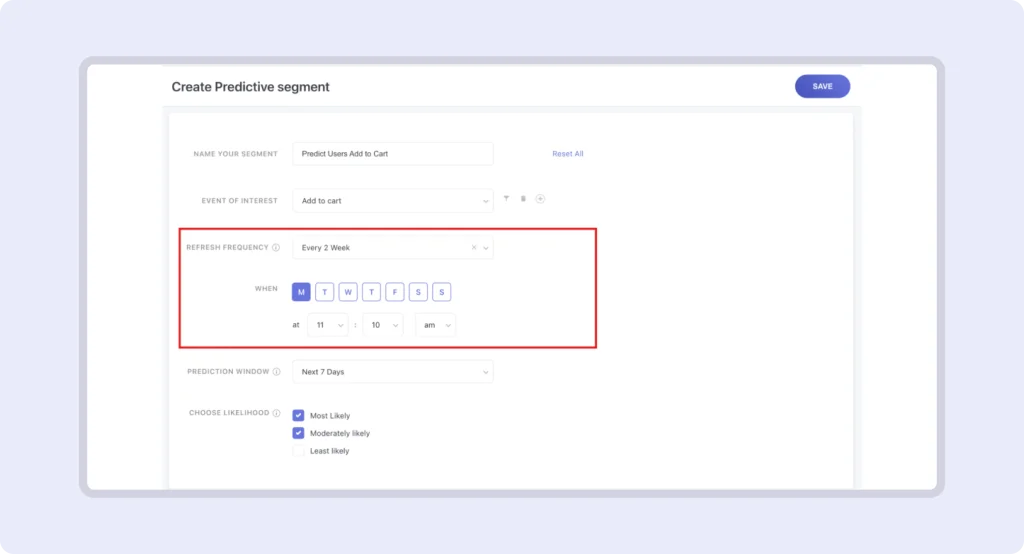
Task: Expand the am/pm dropdown
Action: 435,325
